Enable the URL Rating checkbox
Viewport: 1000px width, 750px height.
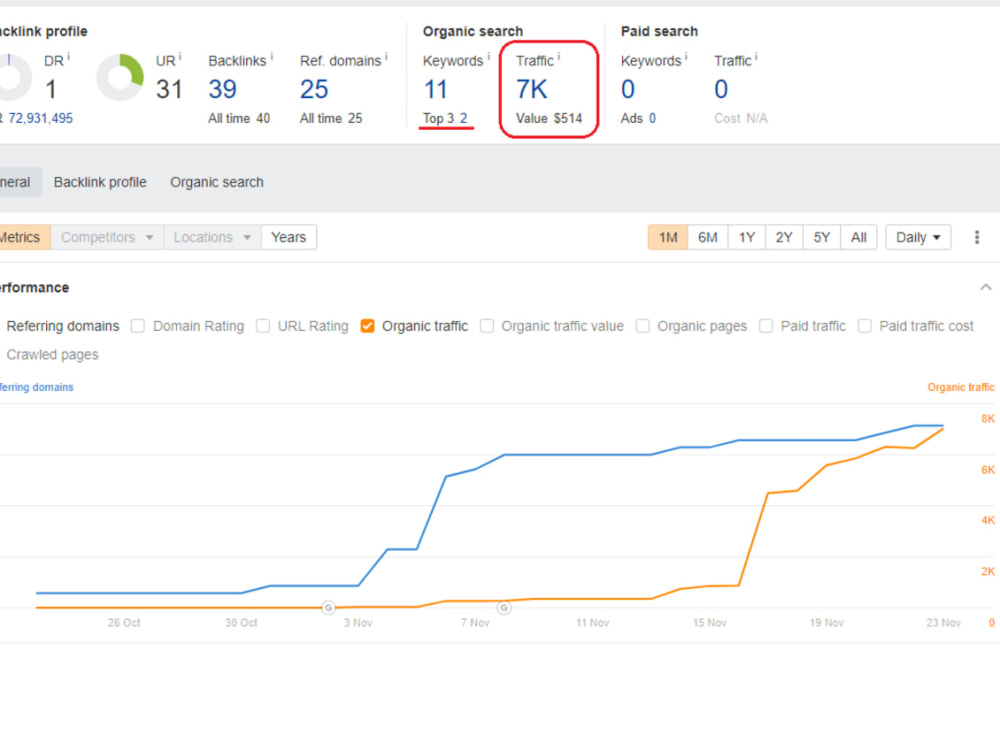pyautogui.click(x=263, y=326)
